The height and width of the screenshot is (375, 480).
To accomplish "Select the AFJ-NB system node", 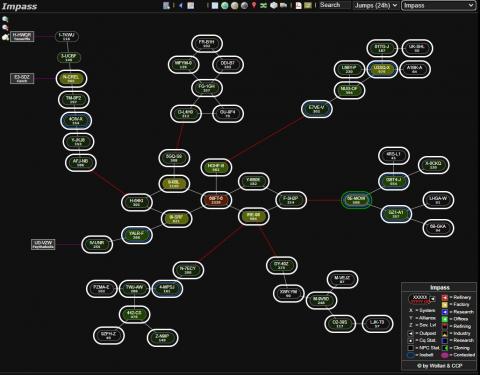I will coord(81,163).
